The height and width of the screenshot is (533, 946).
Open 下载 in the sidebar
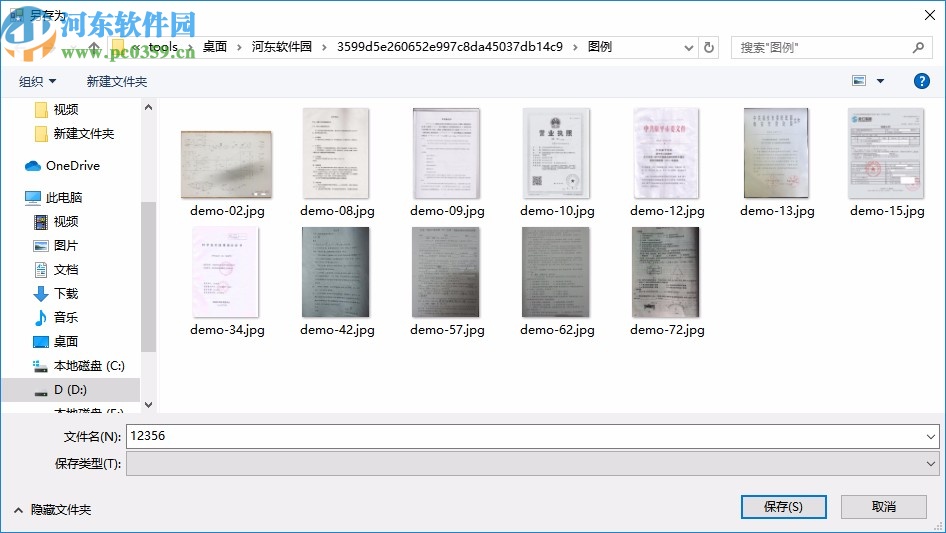[x=56, y=293]
